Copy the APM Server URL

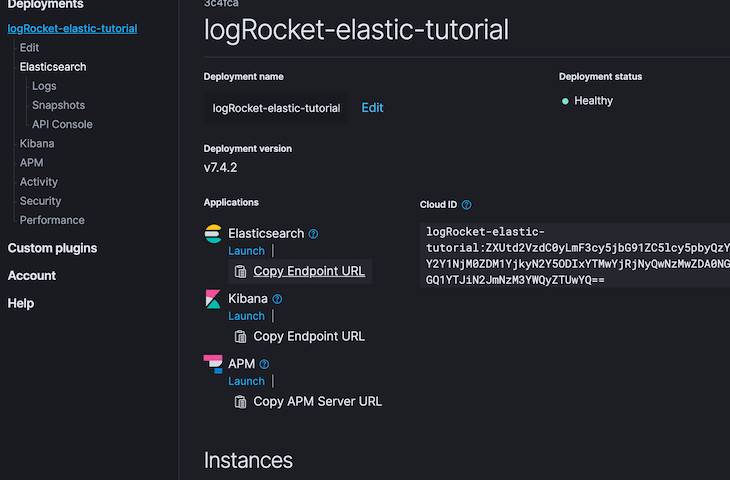[318, 402]
